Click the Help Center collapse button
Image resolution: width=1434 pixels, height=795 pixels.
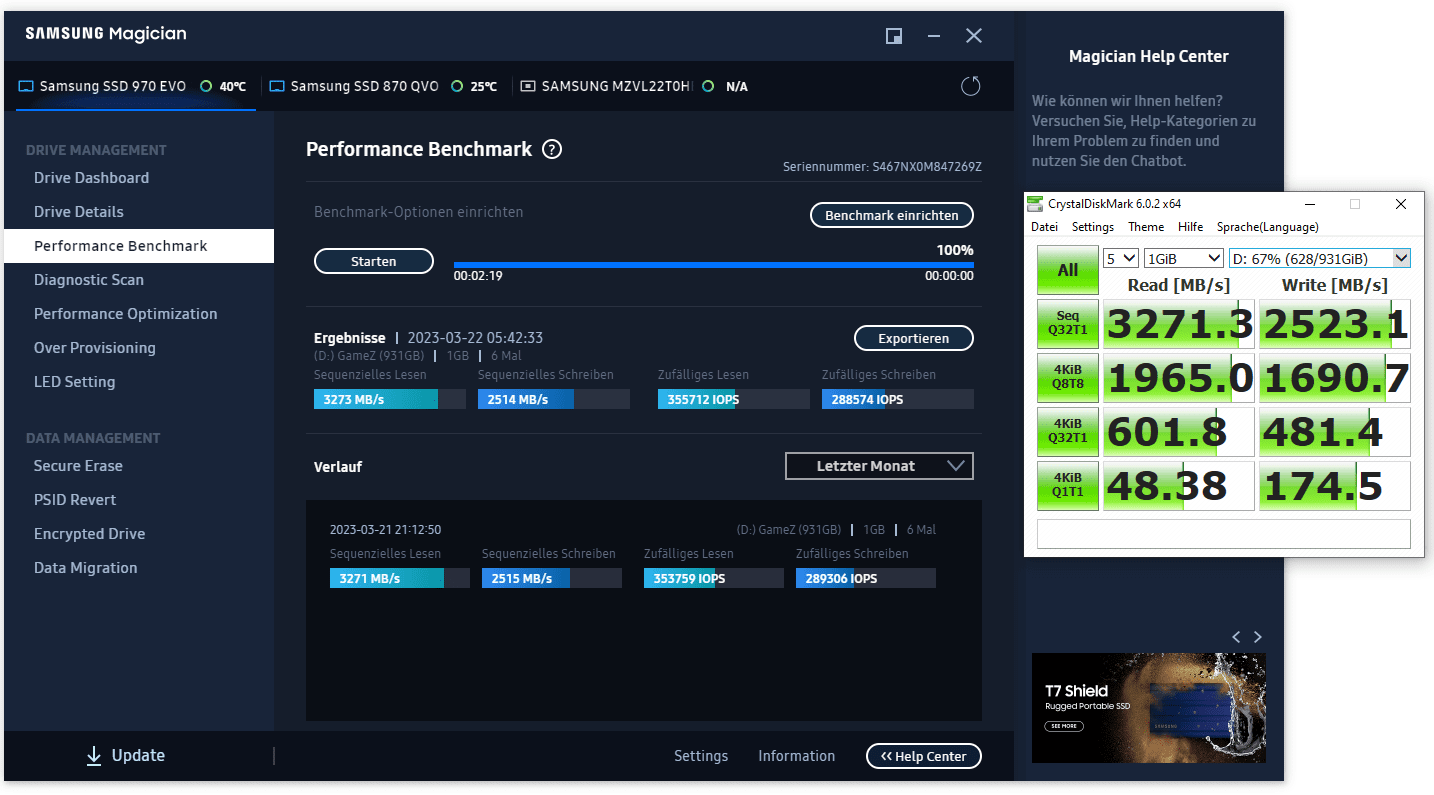coord(924,756)
